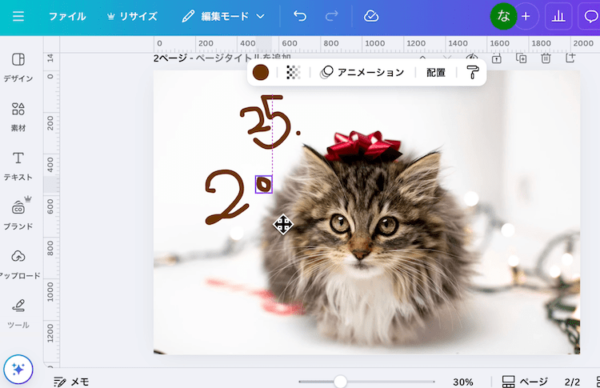Image resolution: width=600 pixels, height=388 pixels.
Task: Undo the last action
Action: pyautogui.click(x=300, y=16)
